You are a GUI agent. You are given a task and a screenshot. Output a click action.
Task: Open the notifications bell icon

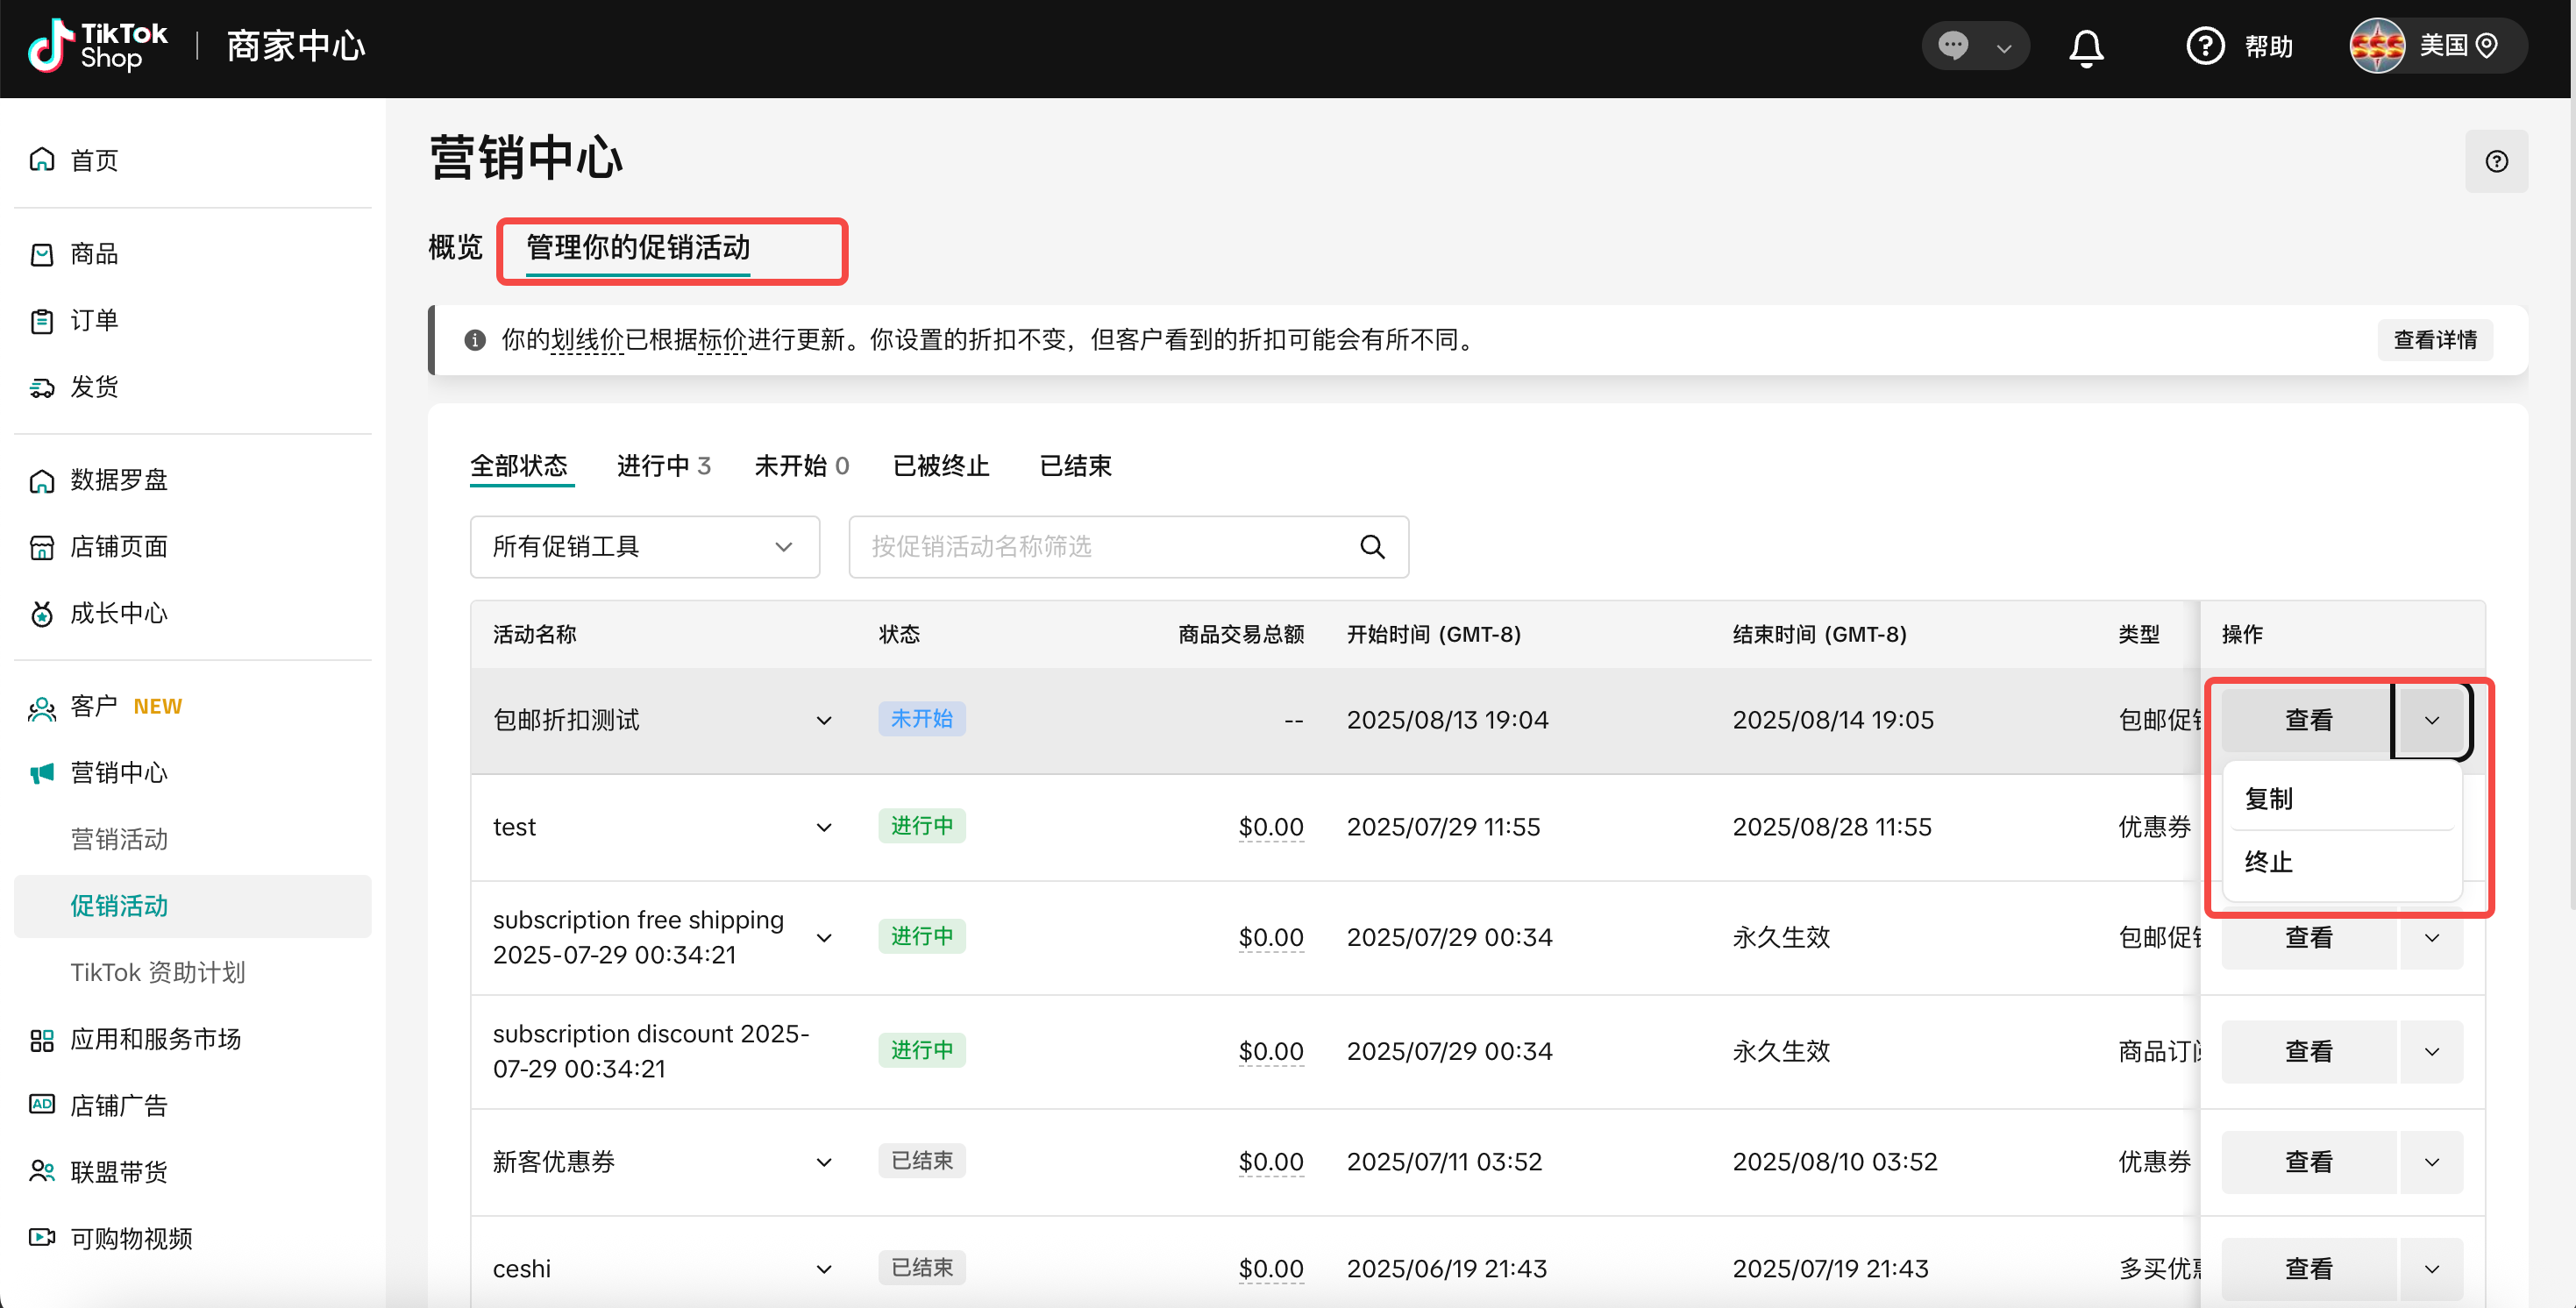[x=2086, y=47]
